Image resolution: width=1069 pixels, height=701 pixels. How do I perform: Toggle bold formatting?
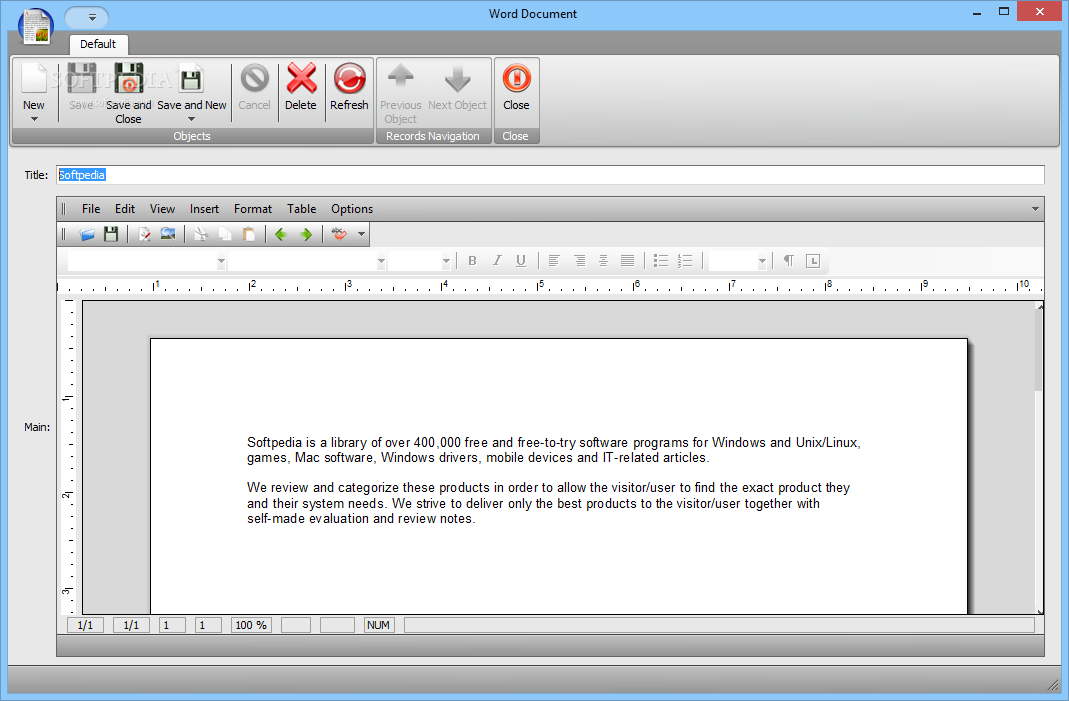pos(472,260)
